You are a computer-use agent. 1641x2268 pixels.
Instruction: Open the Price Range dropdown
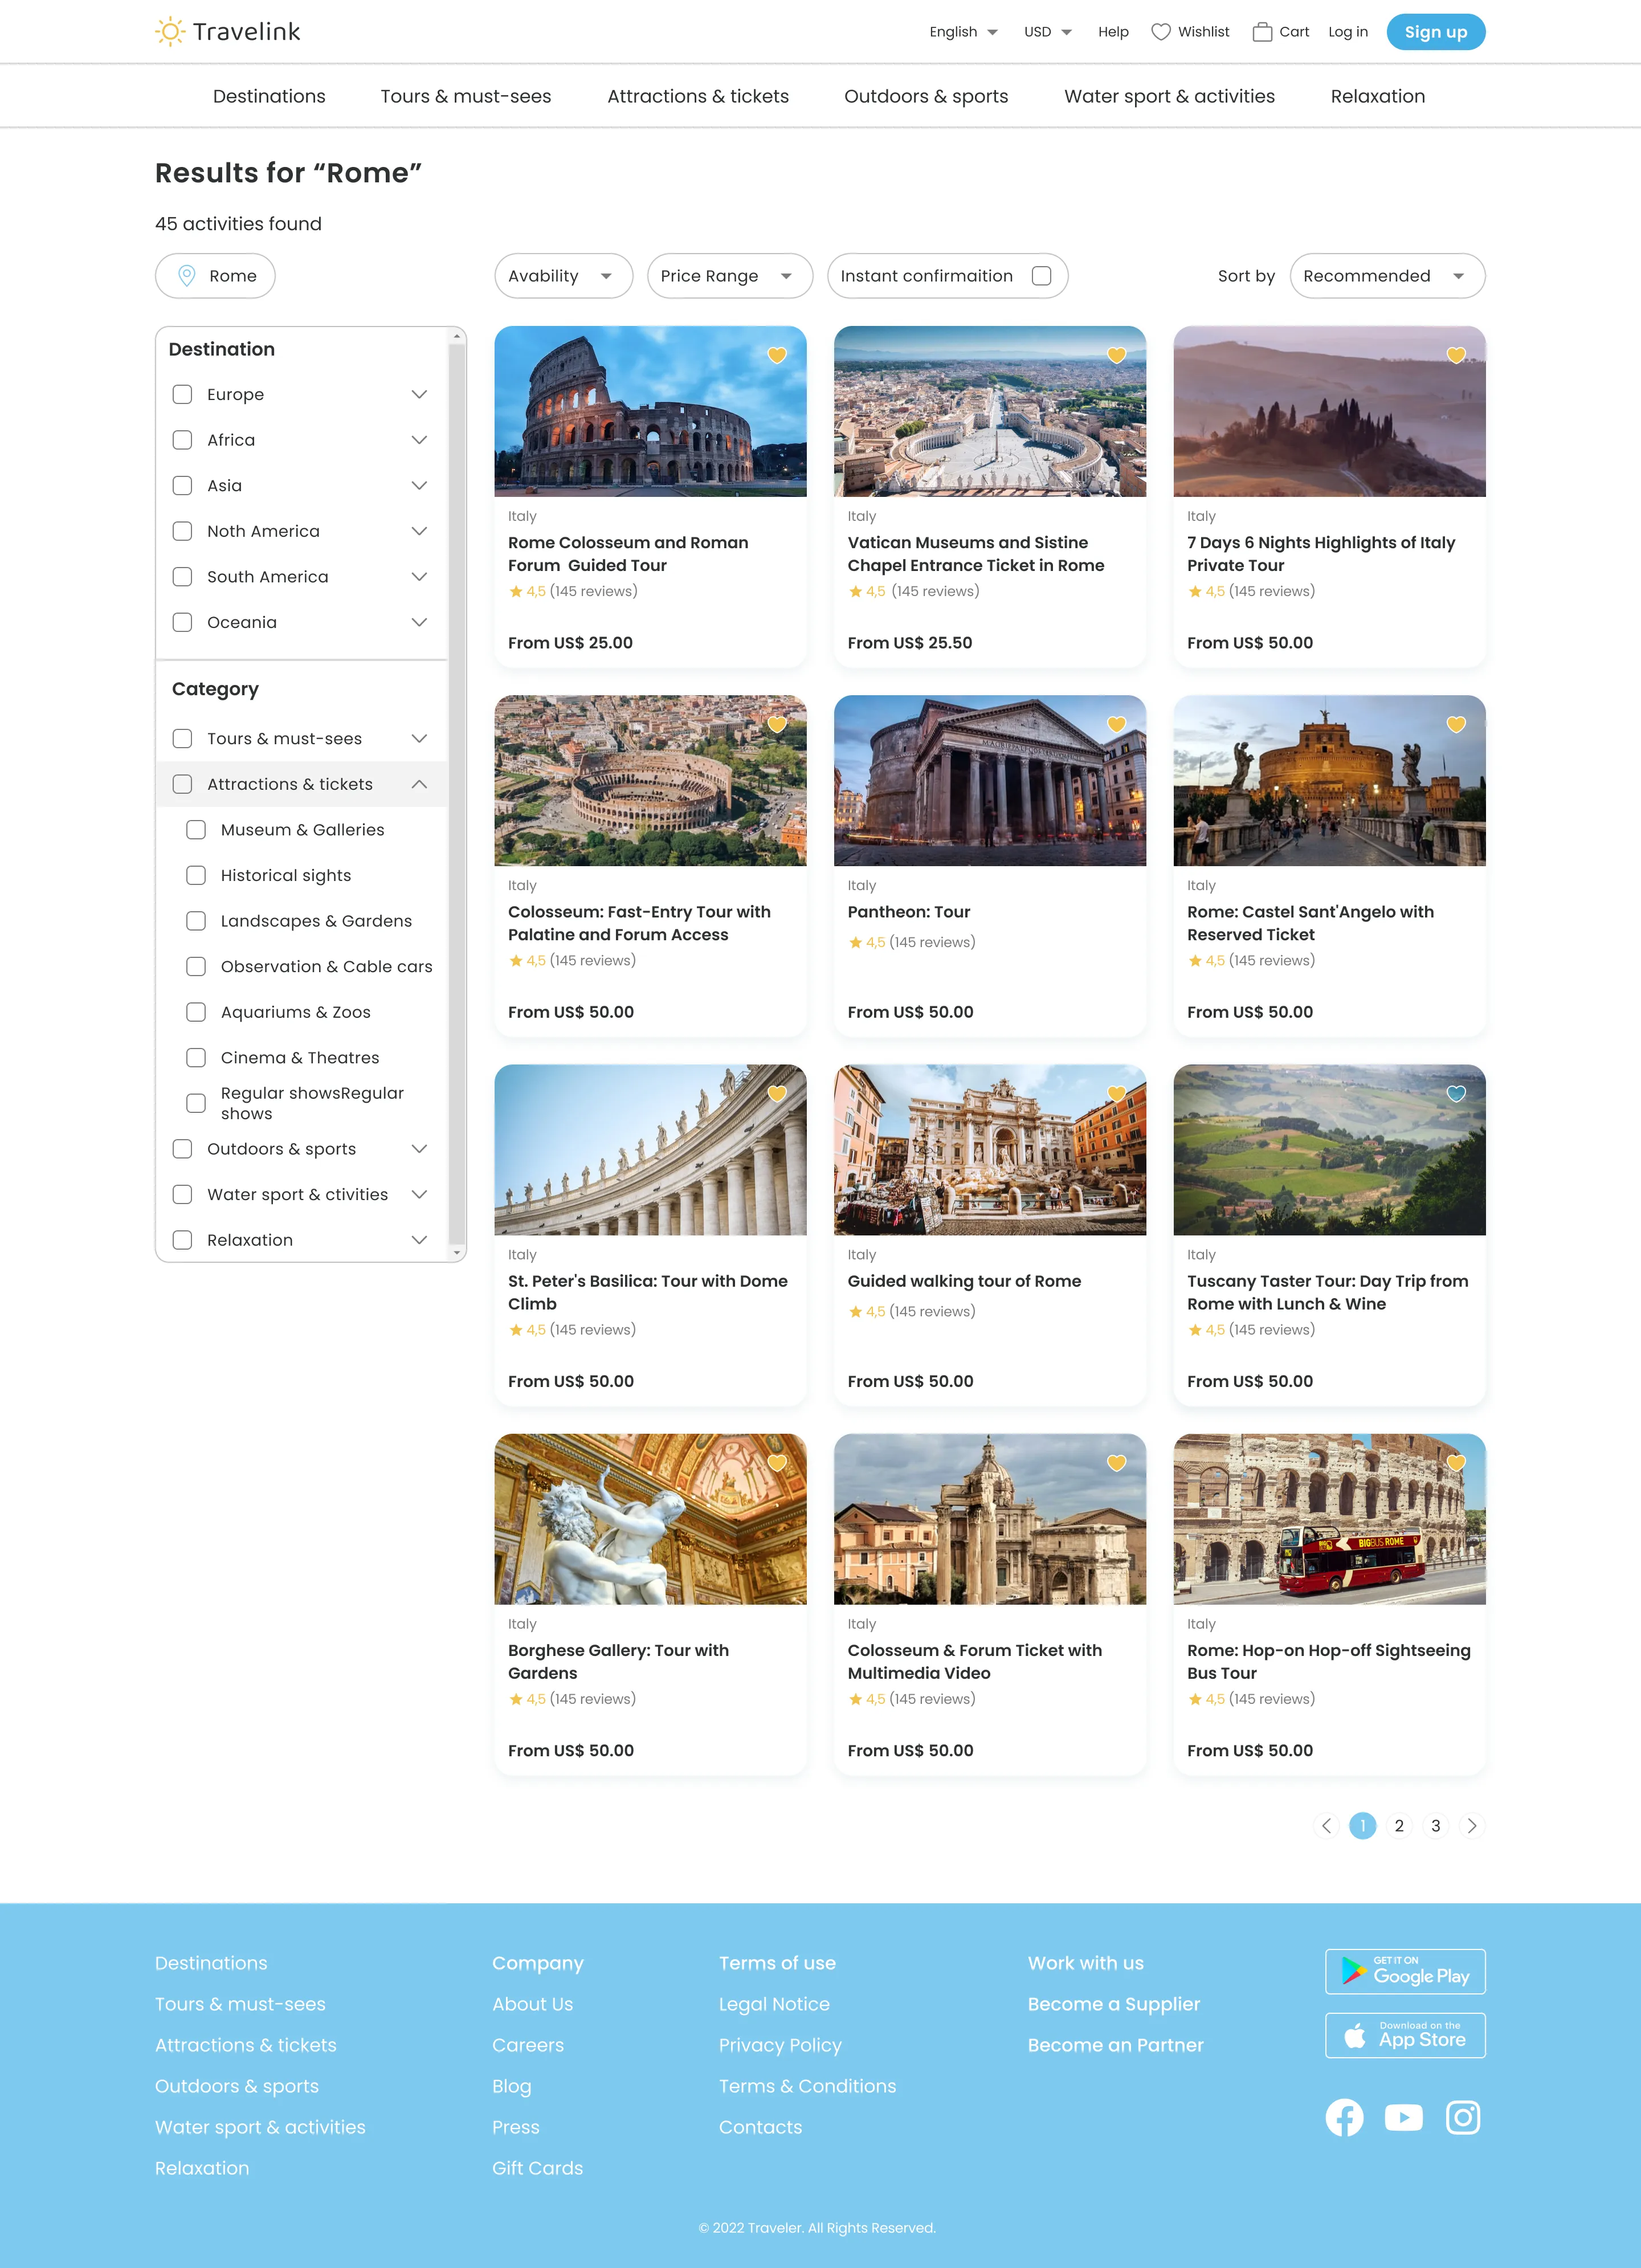729,275
